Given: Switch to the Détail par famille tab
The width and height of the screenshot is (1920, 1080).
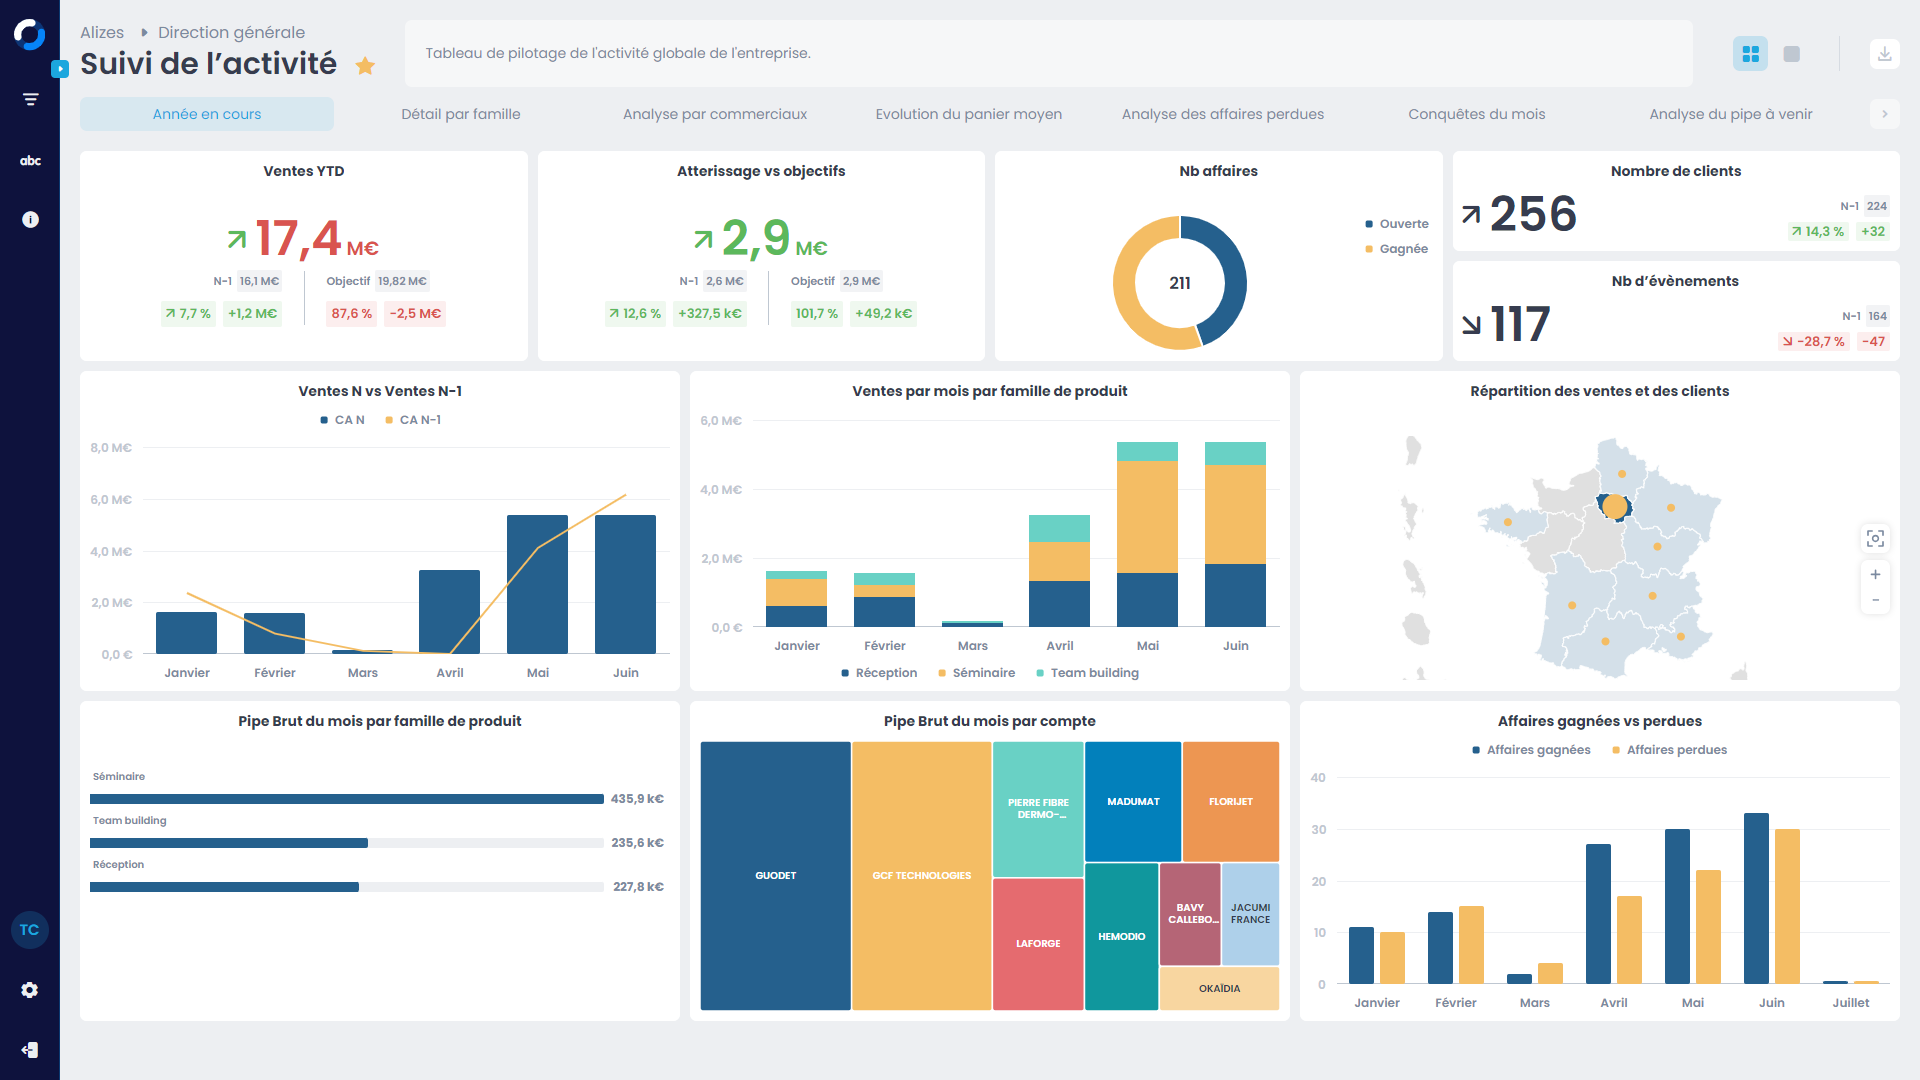Looking at the screenshot, I should pyautogui.click(x=460, y=114).
